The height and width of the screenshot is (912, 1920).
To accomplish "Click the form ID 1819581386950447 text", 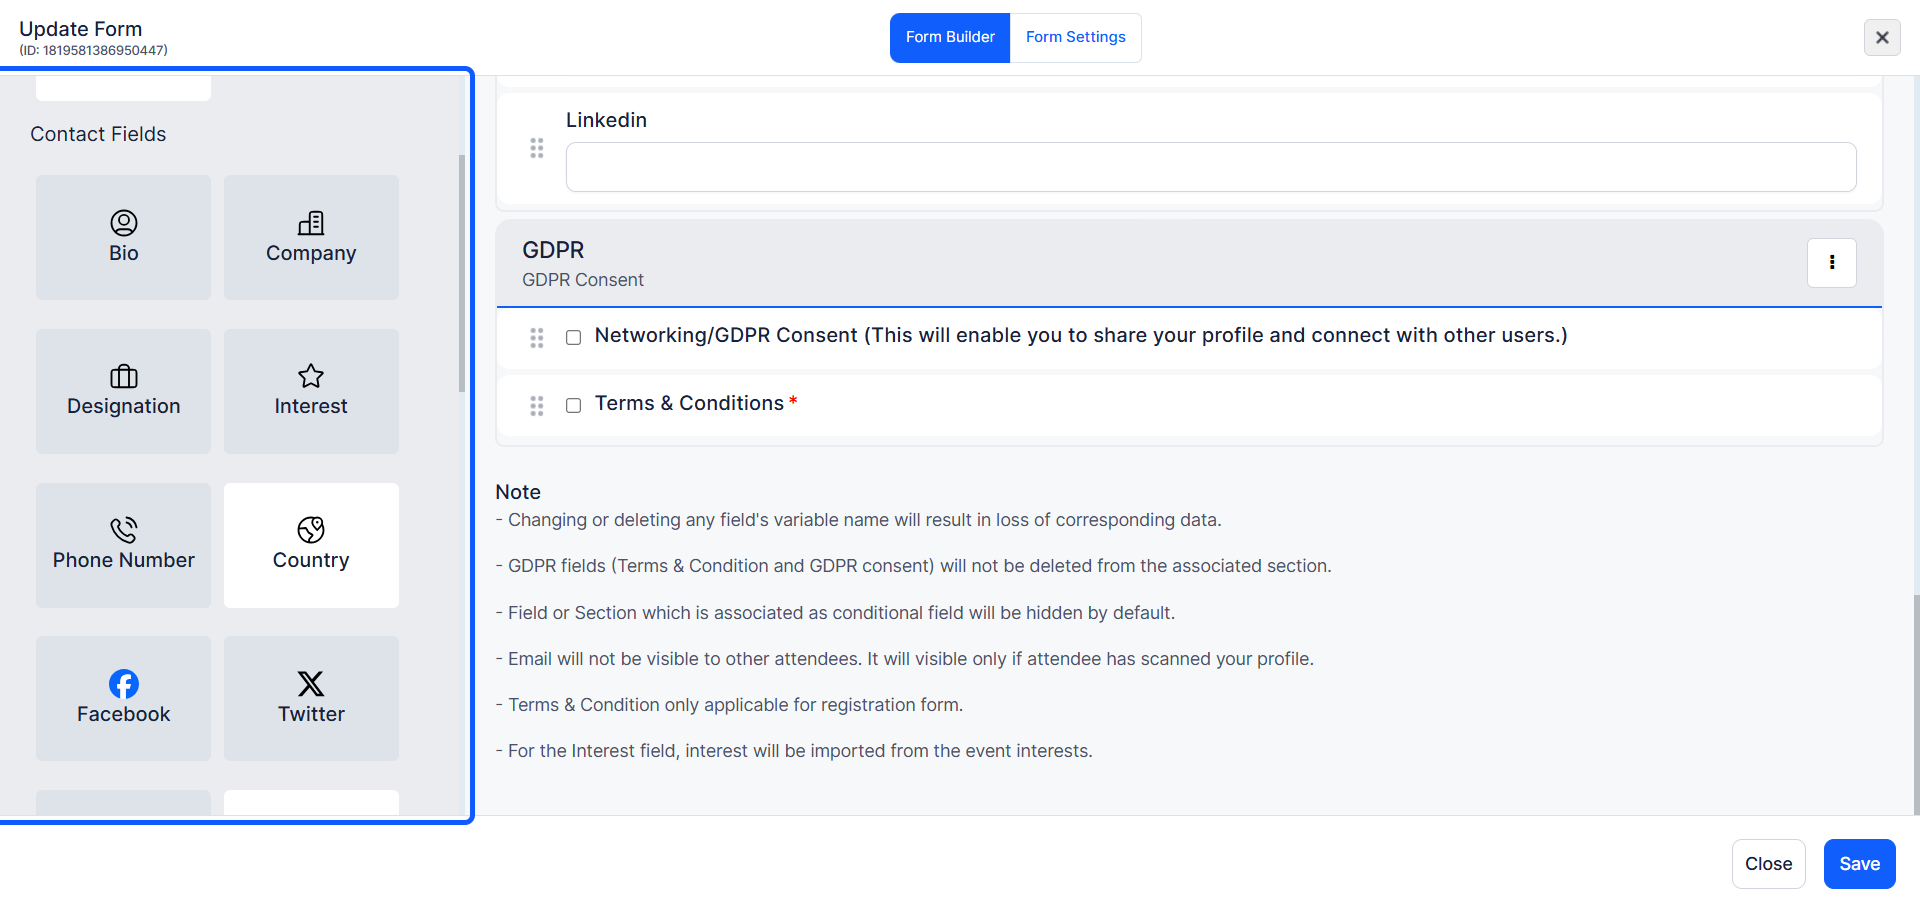I will (93, 50).
